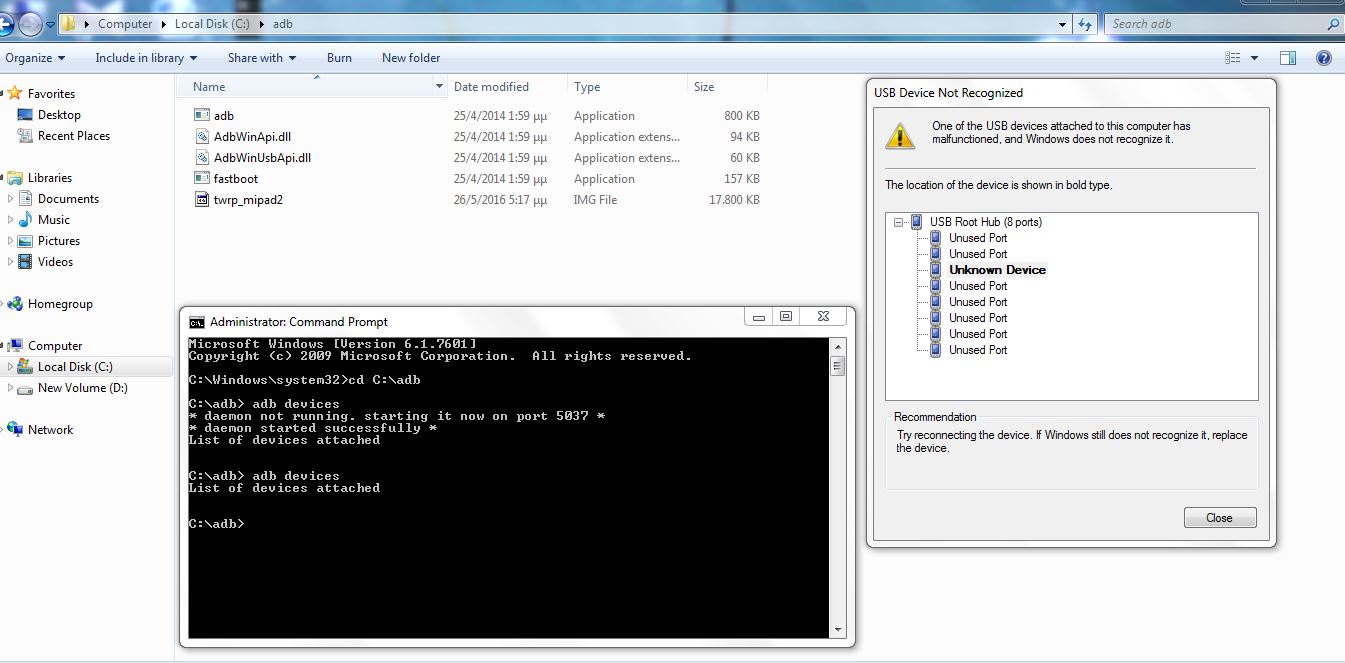The image size is (1345, 663).
Task: Click the Command Prompt vertical scrollbar
Action: click(x=837, y=490)
